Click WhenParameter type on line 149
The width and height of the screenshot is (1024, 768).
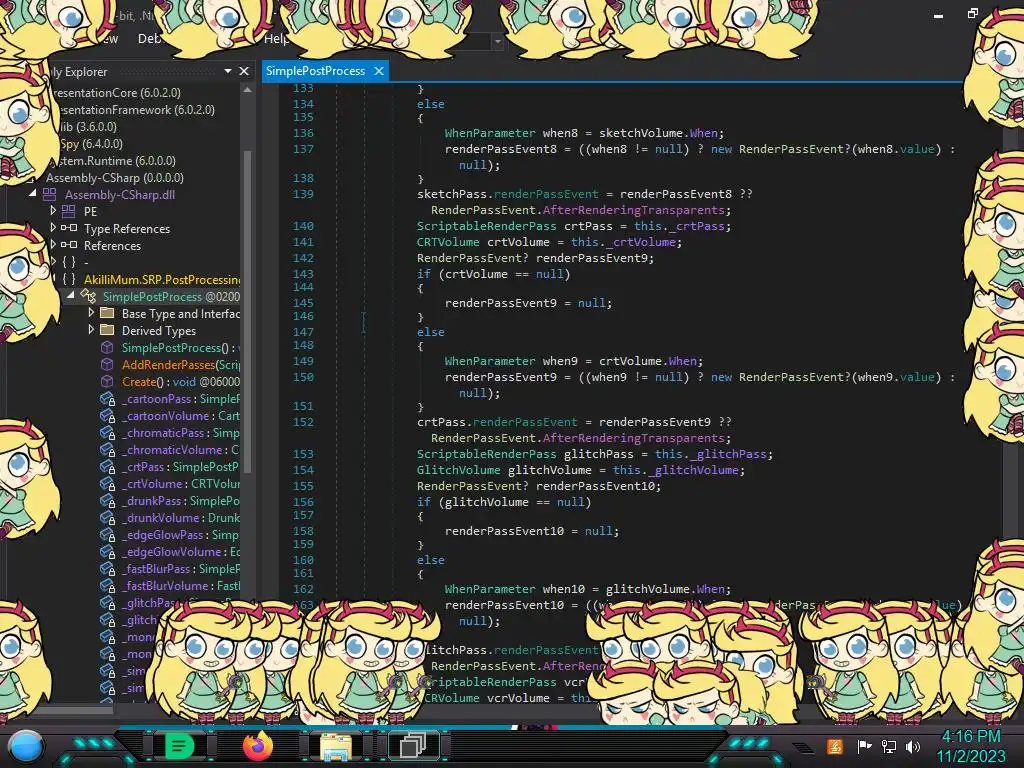click(490, 360)
